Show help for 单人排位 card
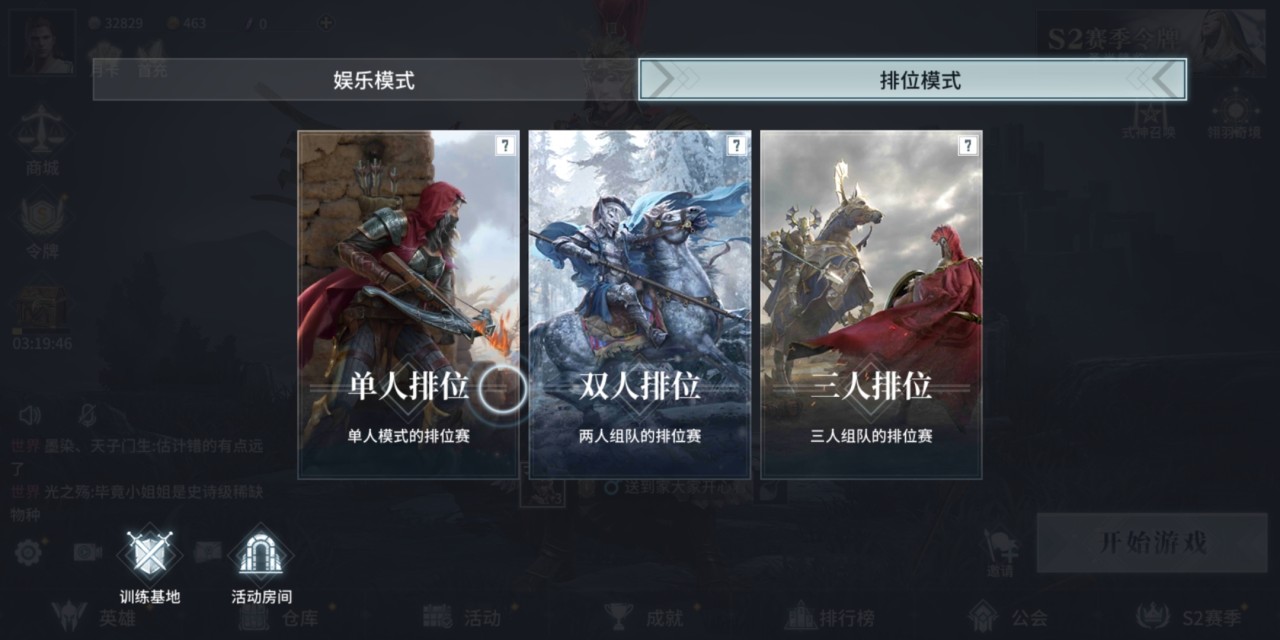This screenshot has height=640, width=1280. (505, 146)
